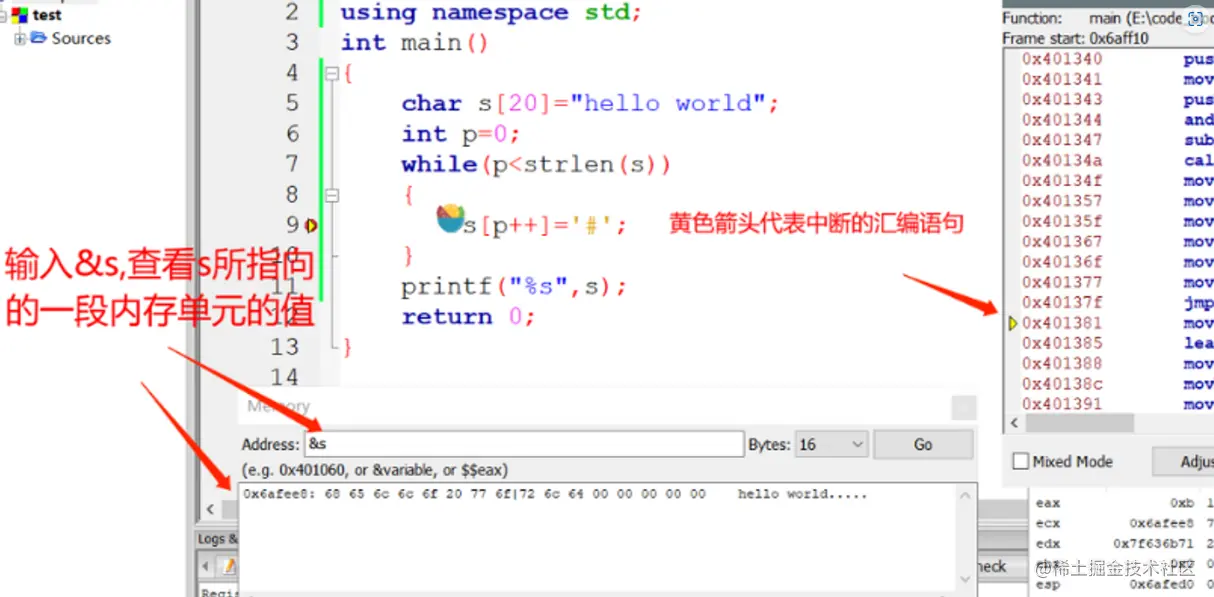This screenshot has height=597, width=1214.
Task: Select disassembly address 0x401391
Action: [x=1062, y=404]
